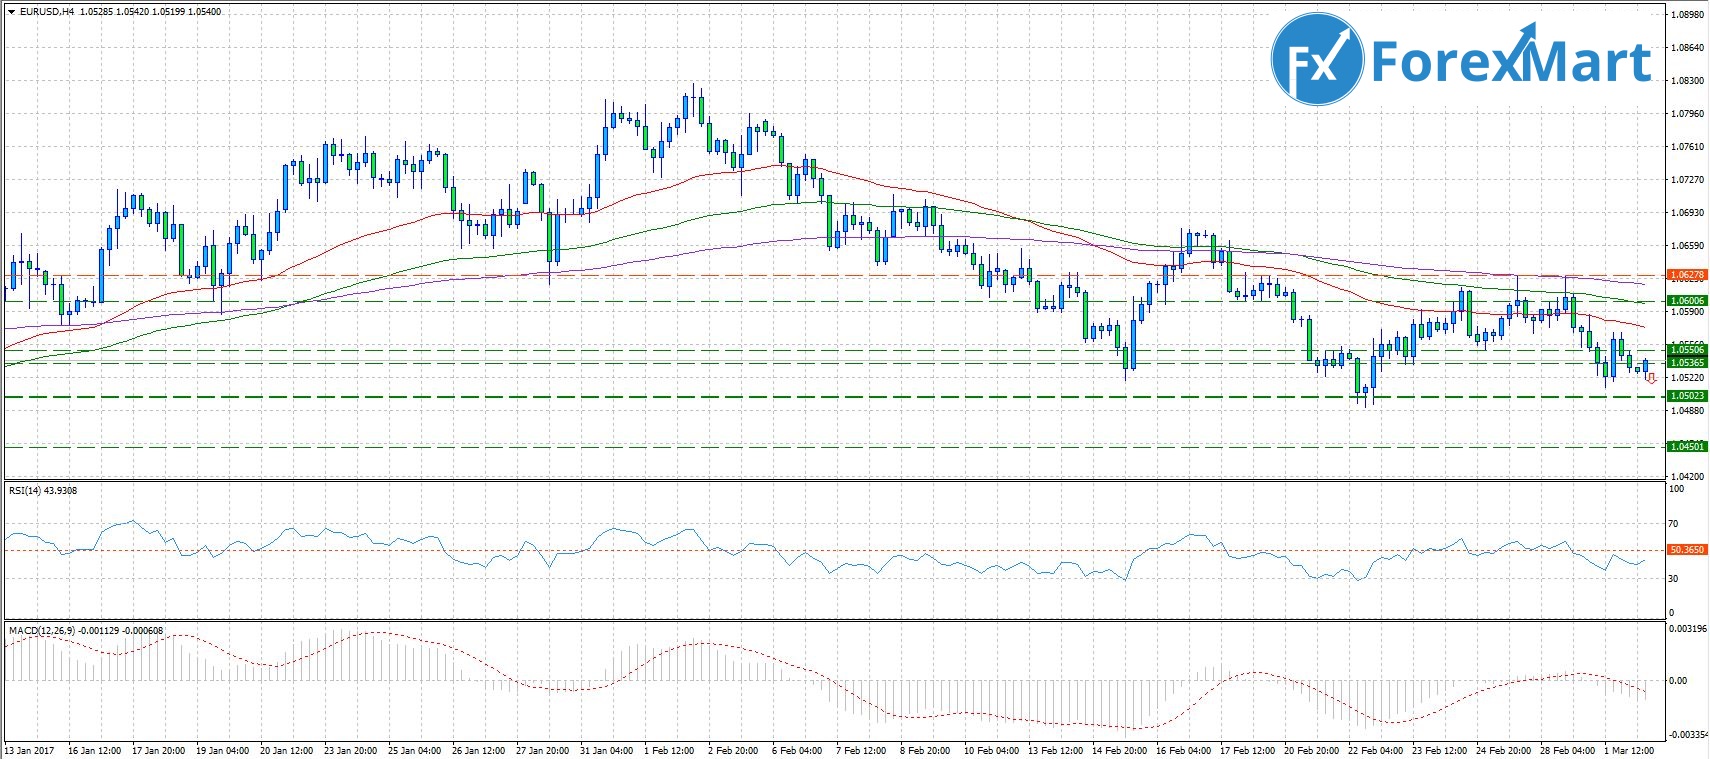
Task: Click the 2 Feb 20:00 time axis label
Action: pos(734,750)
